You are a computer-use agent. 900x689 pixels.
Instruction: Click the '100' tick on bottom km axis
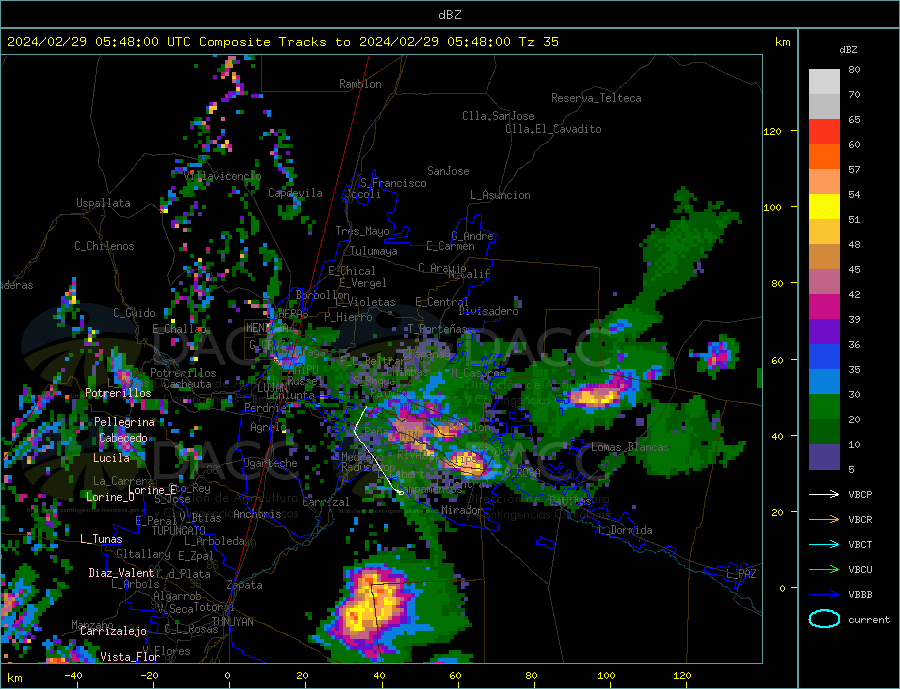[606, 676]
